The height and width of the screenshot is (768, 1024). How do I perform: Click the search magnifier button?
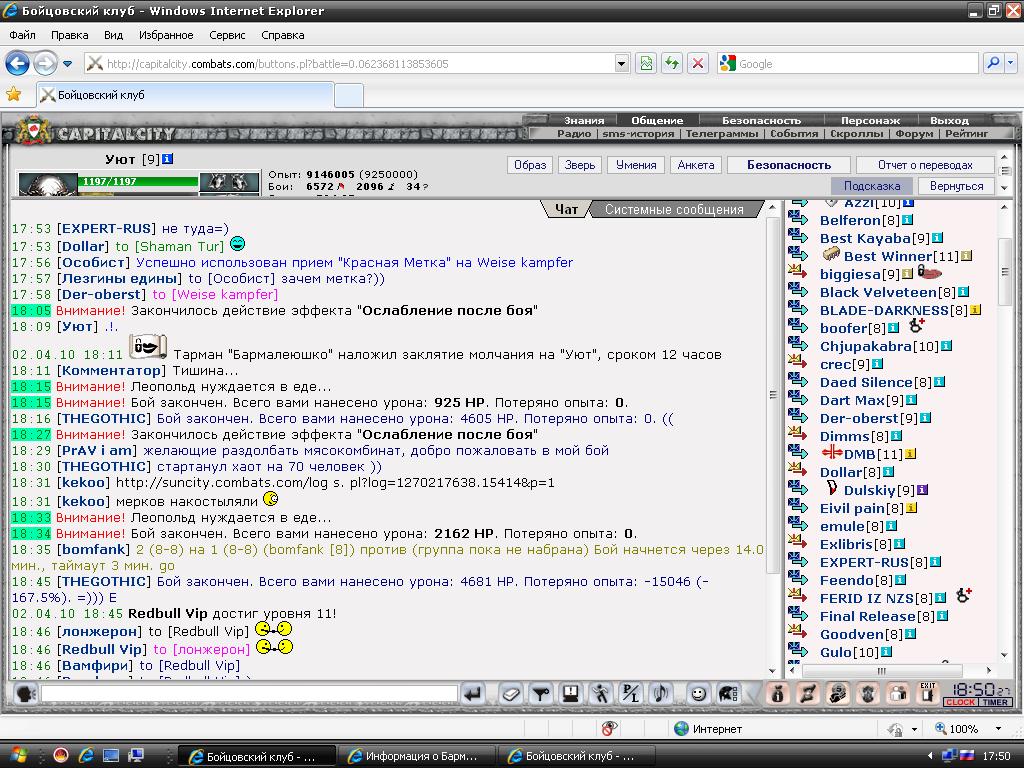click(993, 63)
